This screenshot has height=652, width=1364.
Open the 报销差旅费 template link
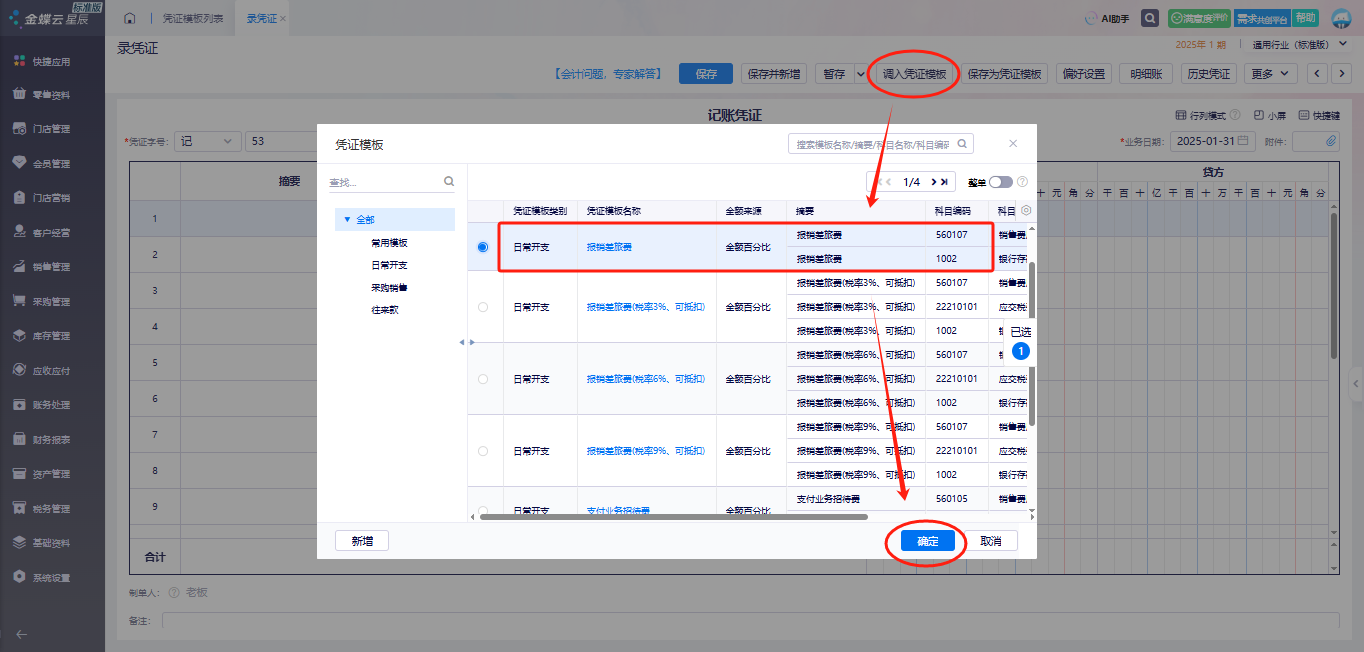(x=609, y=247)
